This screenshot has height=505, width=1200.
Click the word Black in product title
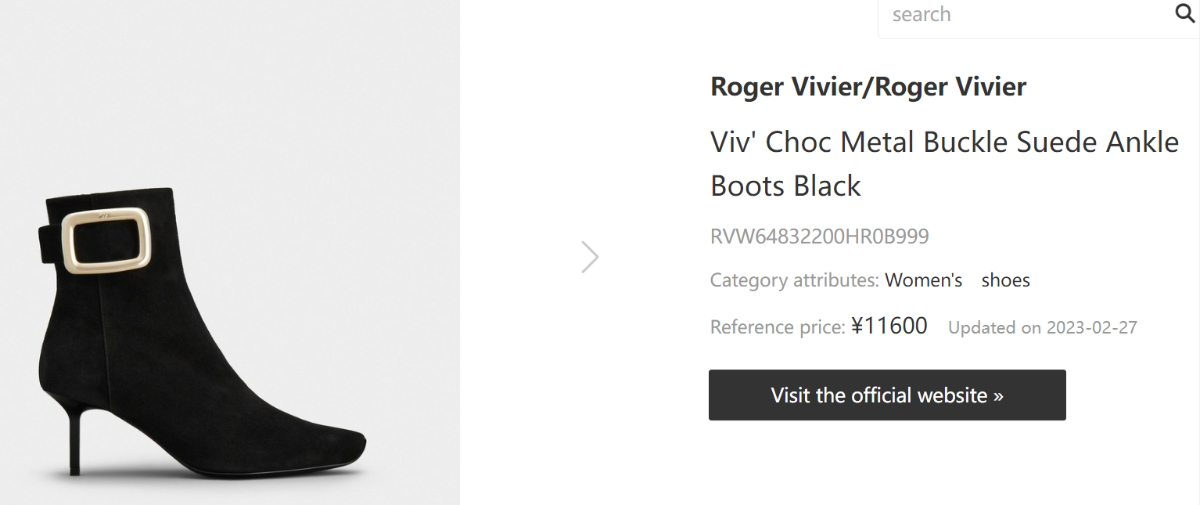826,186
